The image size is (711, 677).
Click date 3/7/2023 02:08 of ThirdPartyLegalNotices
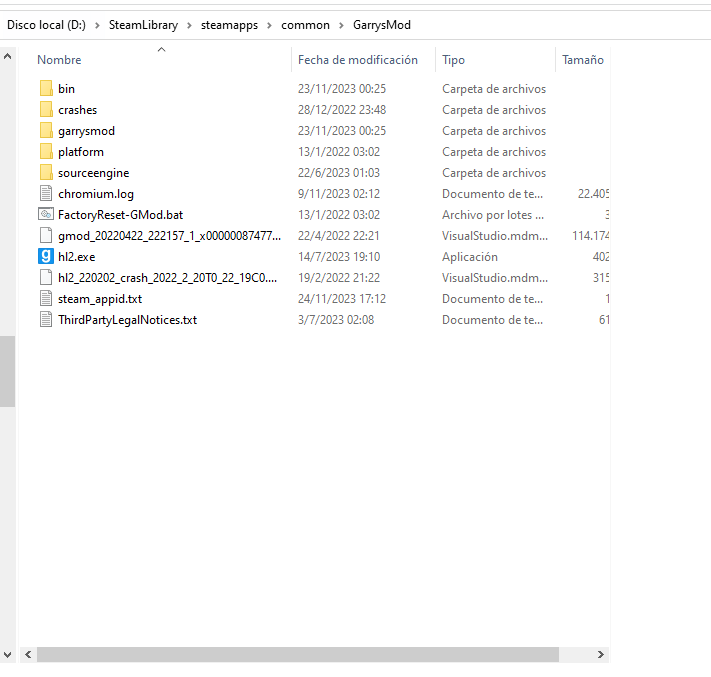tap(336, 320)
